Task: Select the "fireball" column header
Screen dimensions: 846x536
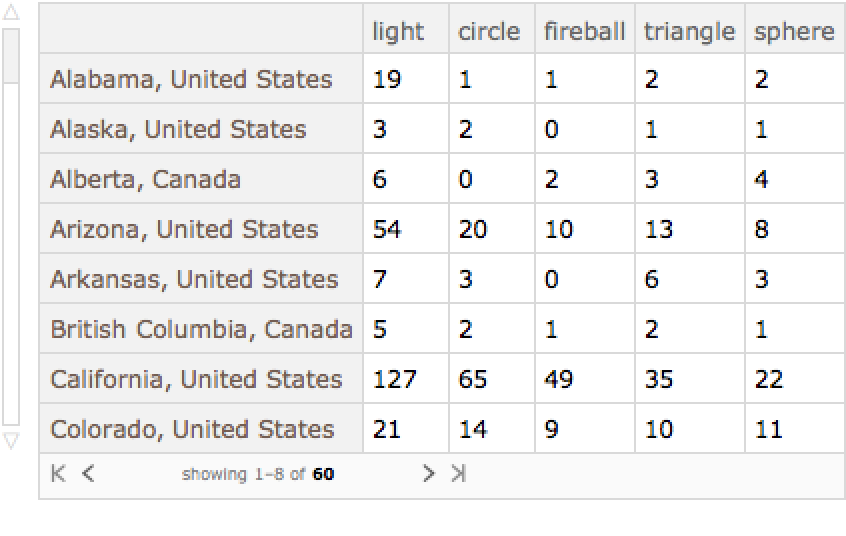Action: coord(584,31)
